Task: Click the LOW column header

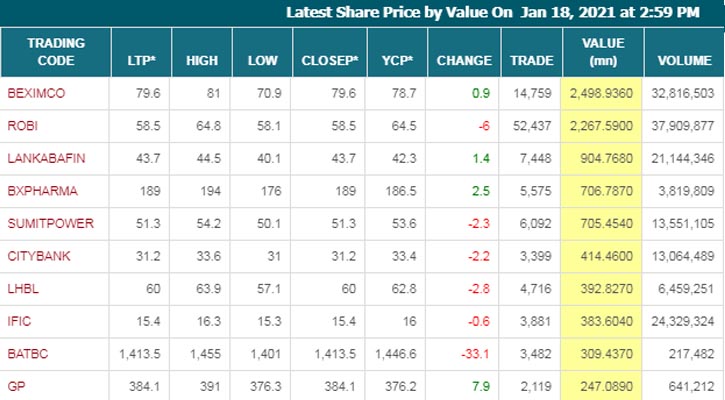Action: (x=262, y=60)
